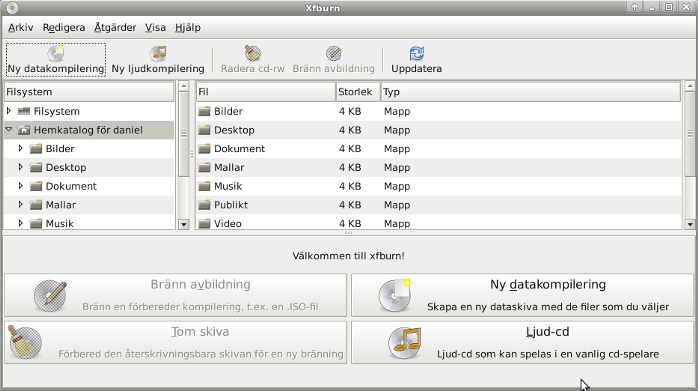The width and height of the screenshot is (698, 391).
Task: Collapse Hemkatalog för daniel tree node
Action: tap(9, 130)
